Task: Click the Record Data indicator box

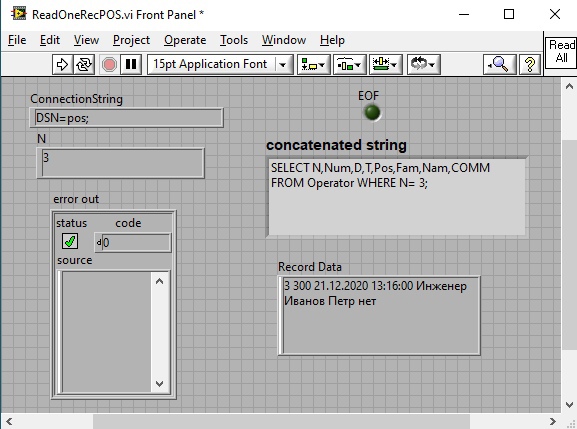Action: [379, 316]
